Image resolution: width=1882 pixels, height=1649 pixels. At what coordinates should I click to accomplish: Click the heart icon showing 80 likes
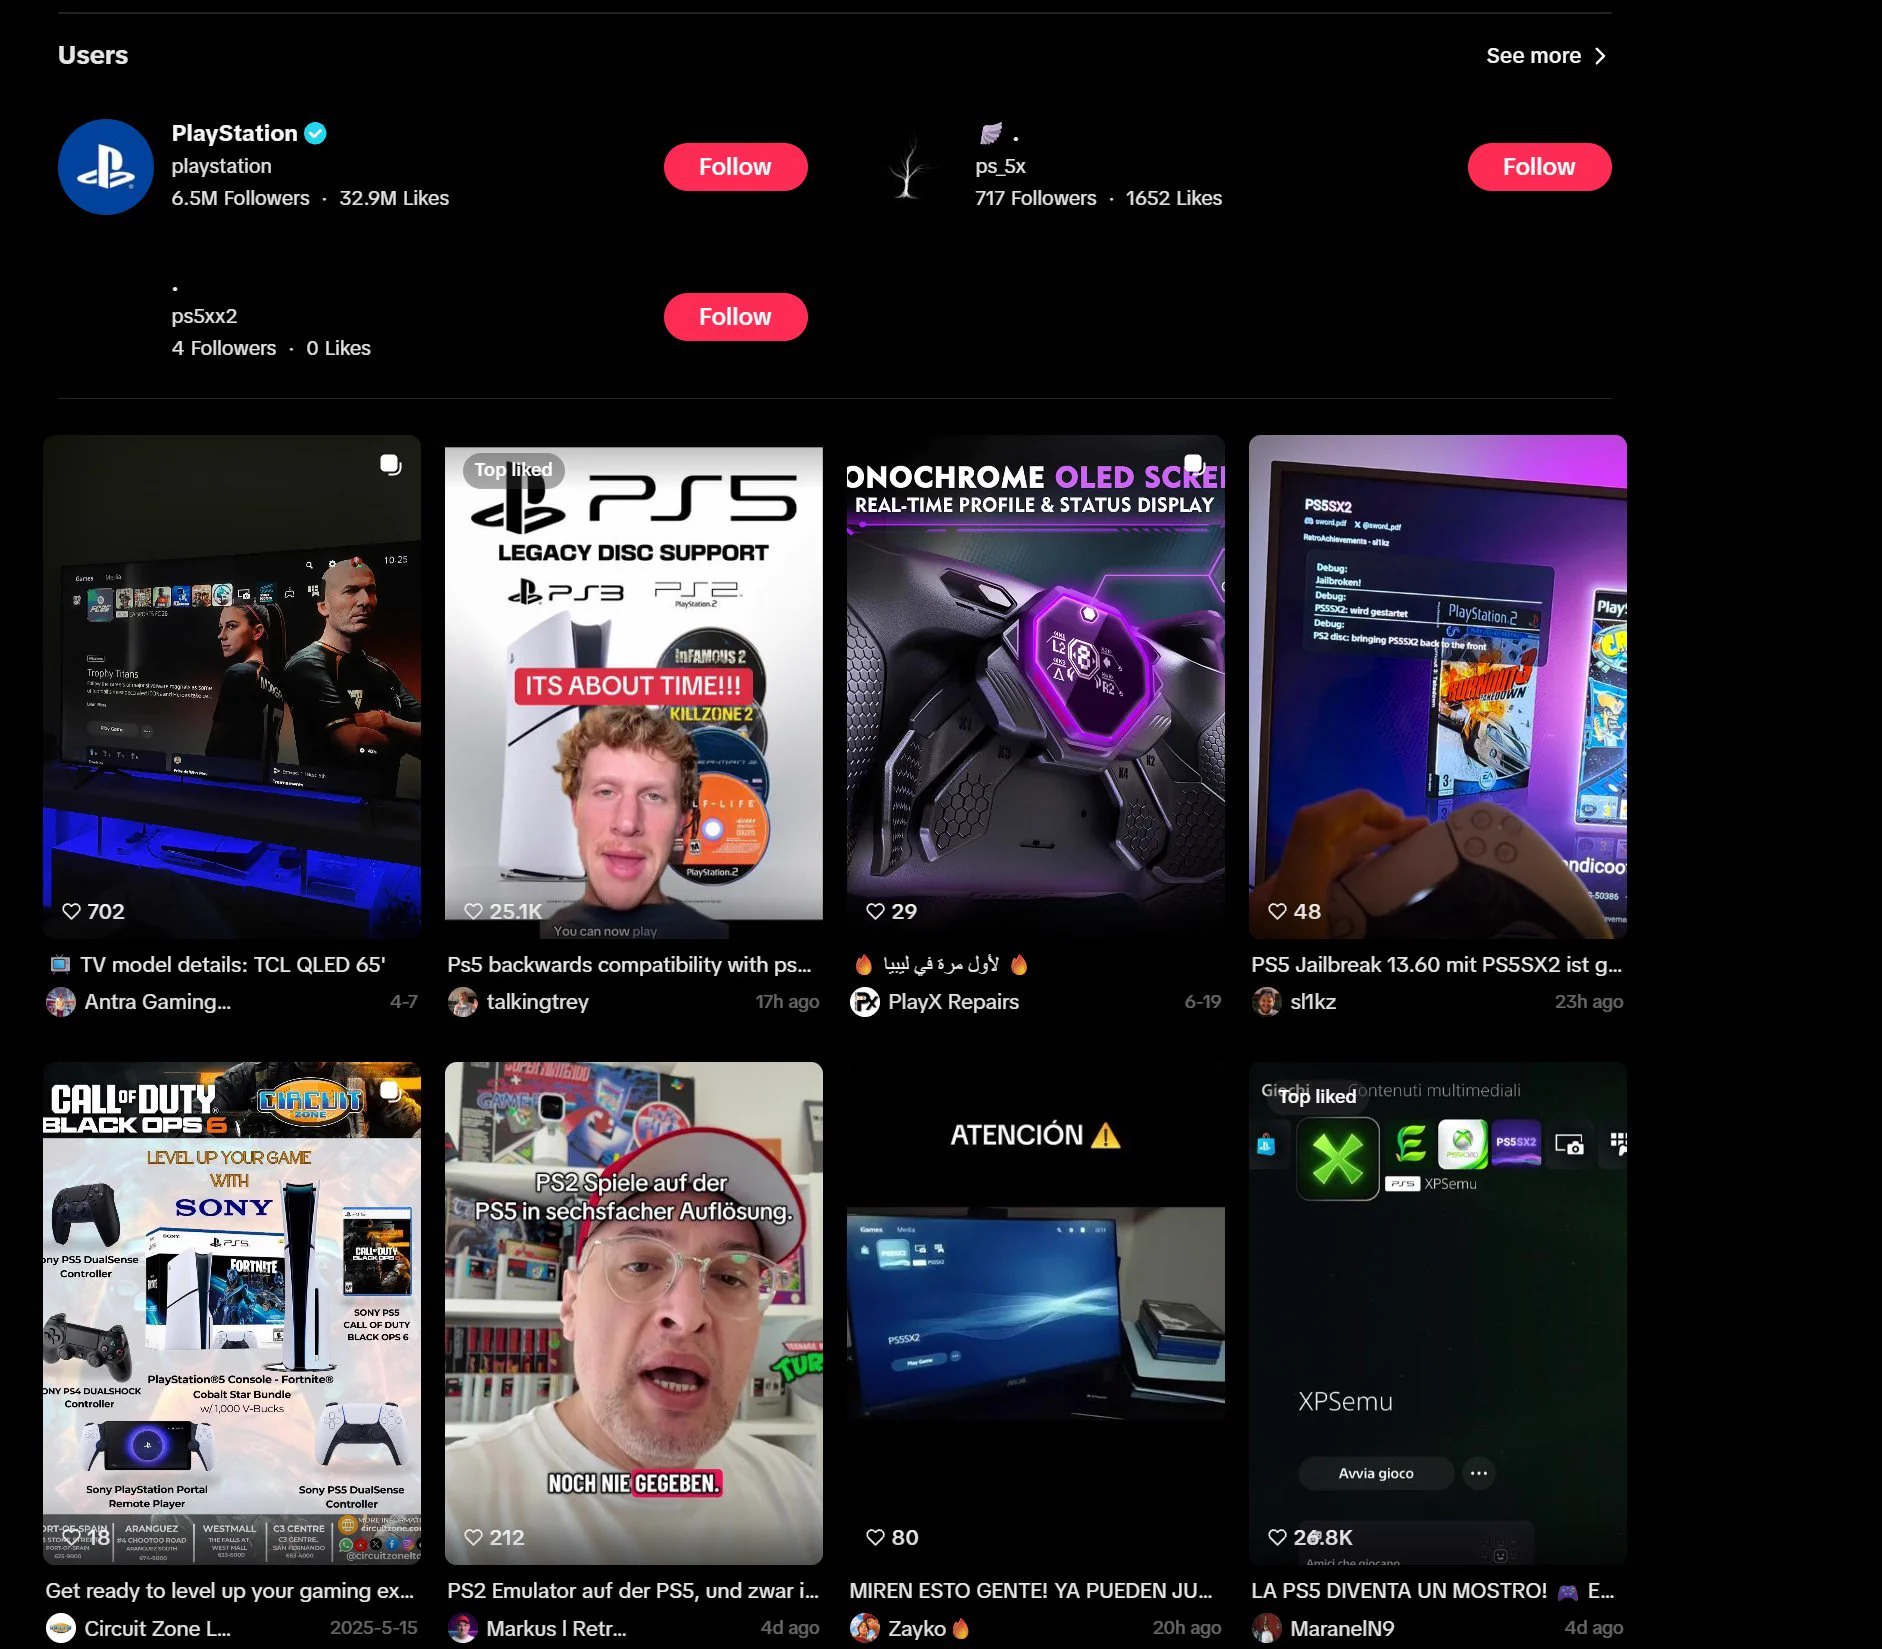[875, 1537]
